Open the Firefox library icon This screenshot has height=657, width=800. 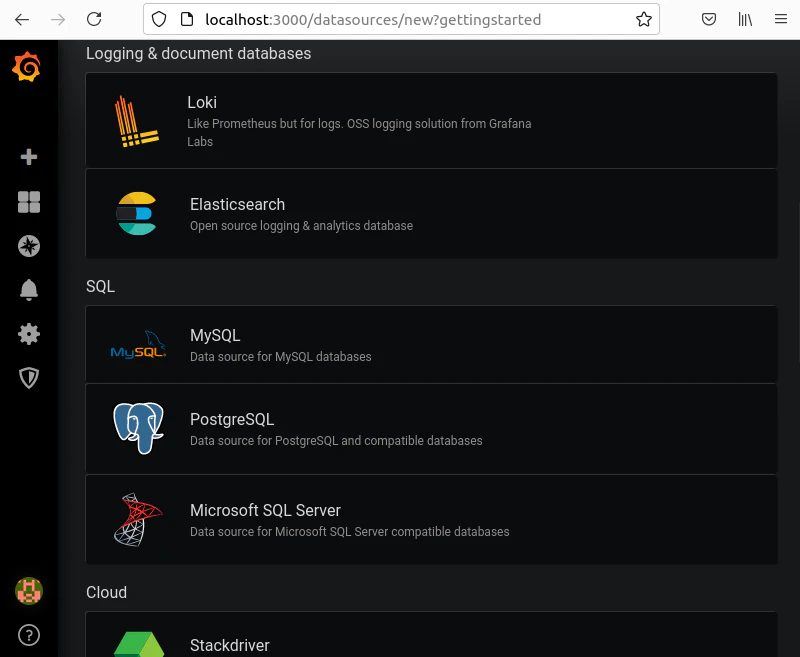745,19
